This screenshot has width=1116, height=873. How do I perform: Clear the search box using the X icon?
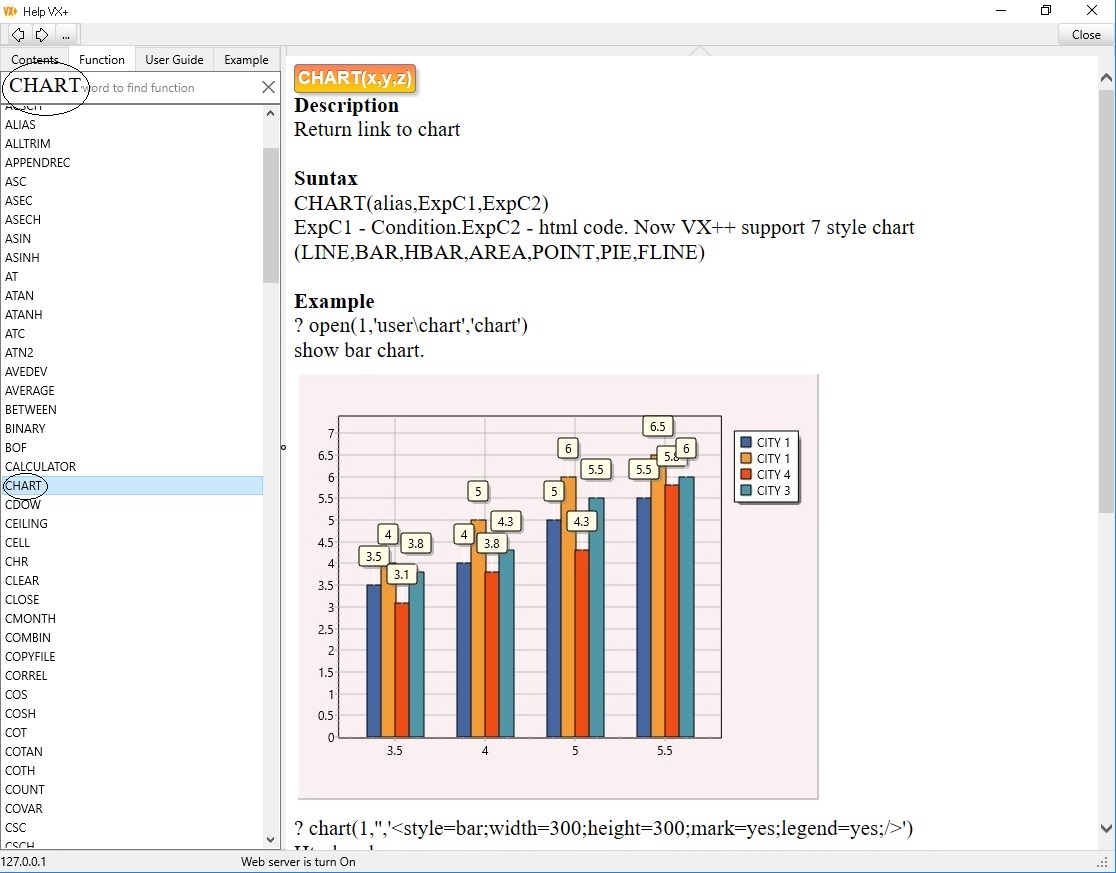268,87
